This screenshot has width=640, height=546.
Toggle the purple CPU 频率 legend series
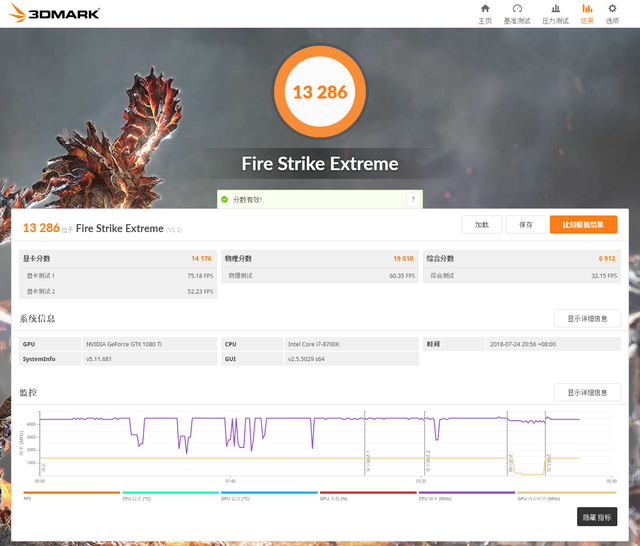467,495
